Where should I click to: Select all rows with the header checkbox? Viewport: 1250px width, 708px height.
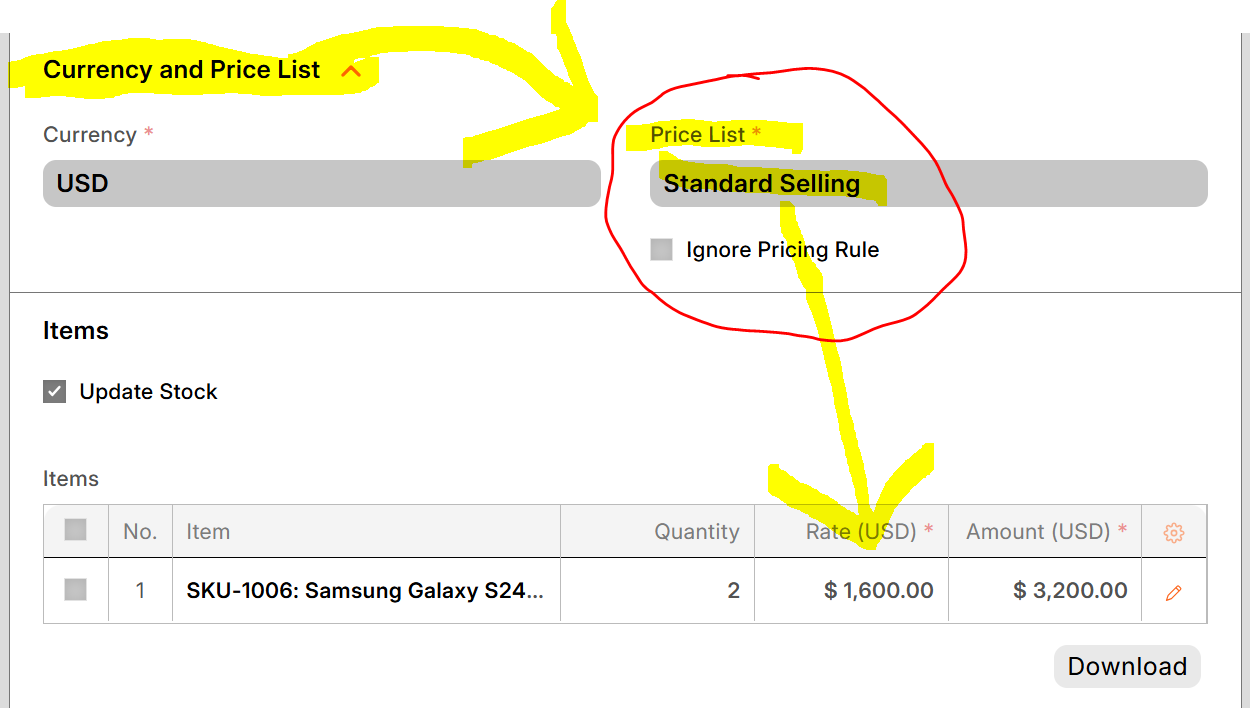[x=76, y=531]
